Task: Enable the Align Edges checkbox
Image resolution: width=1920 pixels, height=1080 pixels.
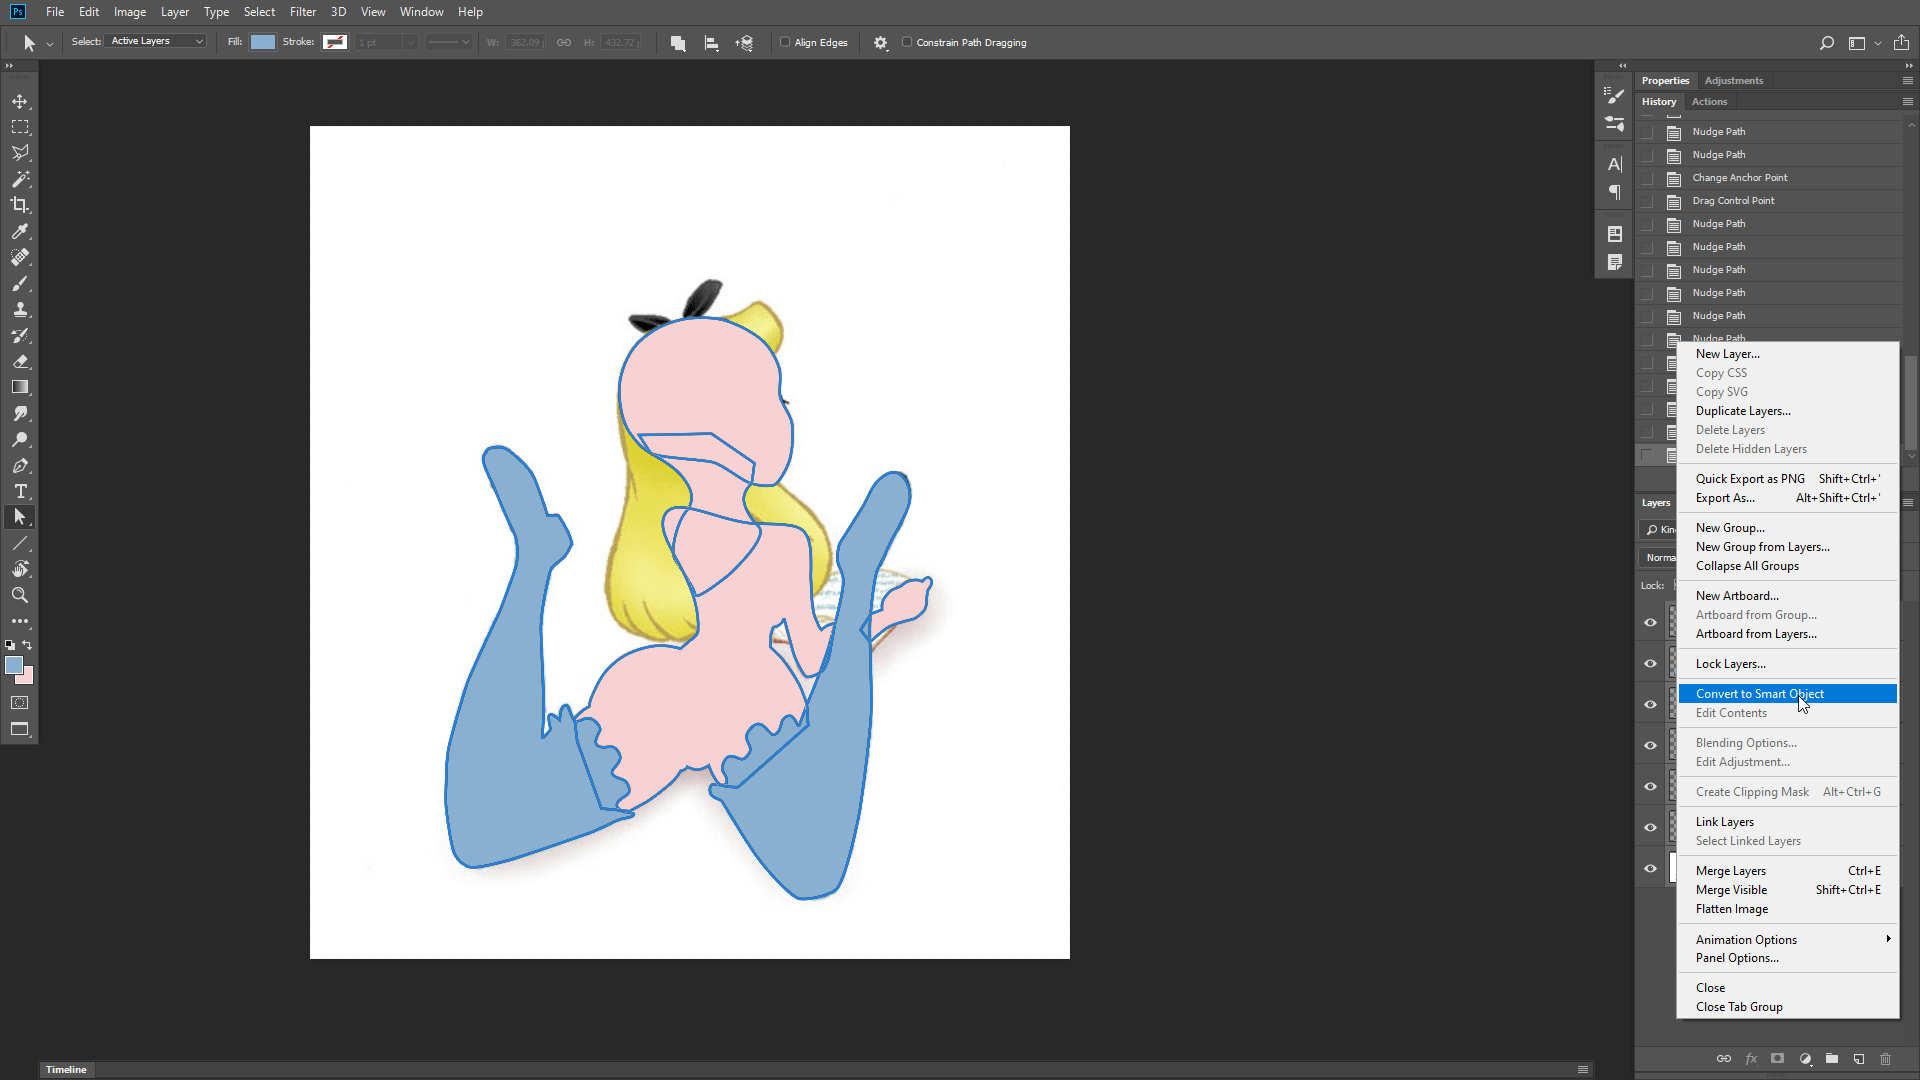Action: coord(786,42)
